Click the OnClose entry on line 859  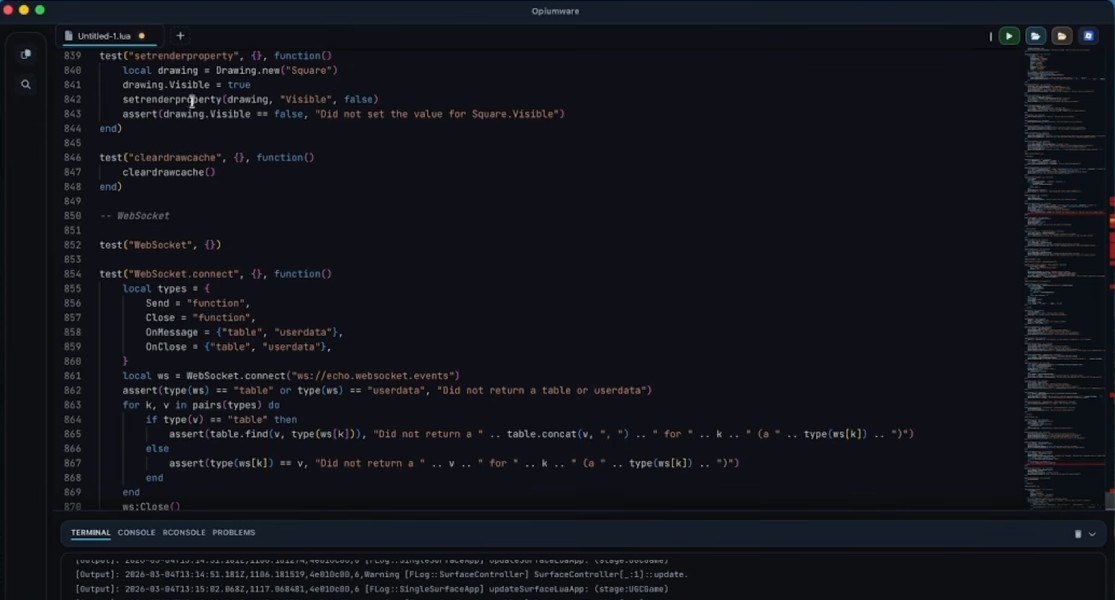click(239, 347)
